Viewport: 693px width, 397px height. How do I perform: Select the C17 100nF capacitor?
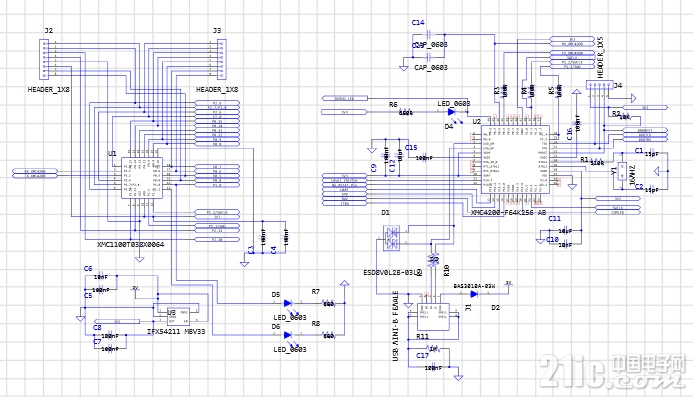click(434, 367)
